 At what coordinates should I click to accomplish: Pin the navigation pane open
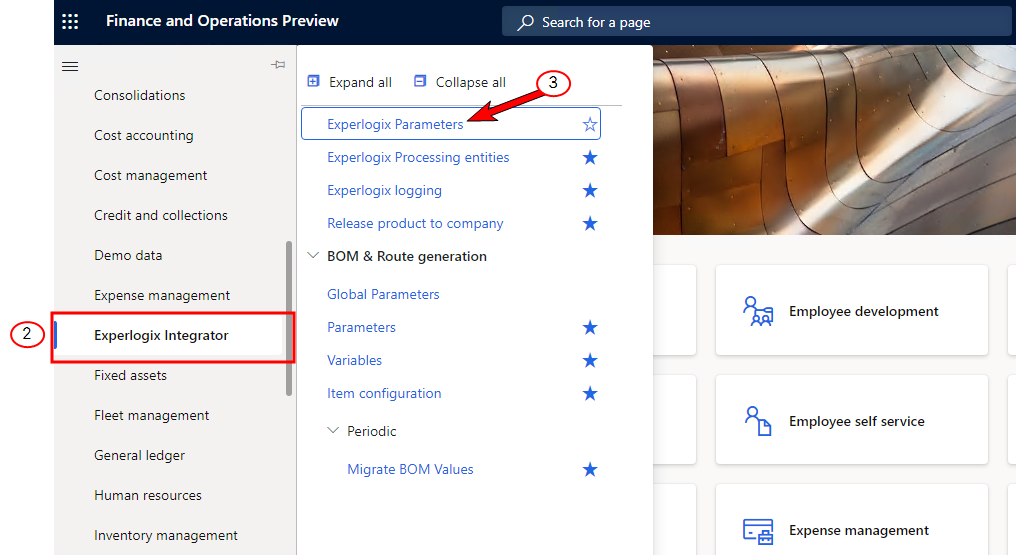278,65
